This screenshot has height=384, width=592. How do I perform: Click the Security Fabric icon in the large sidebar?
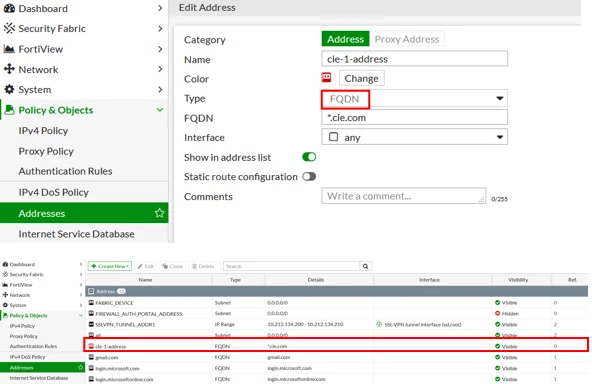9,28
